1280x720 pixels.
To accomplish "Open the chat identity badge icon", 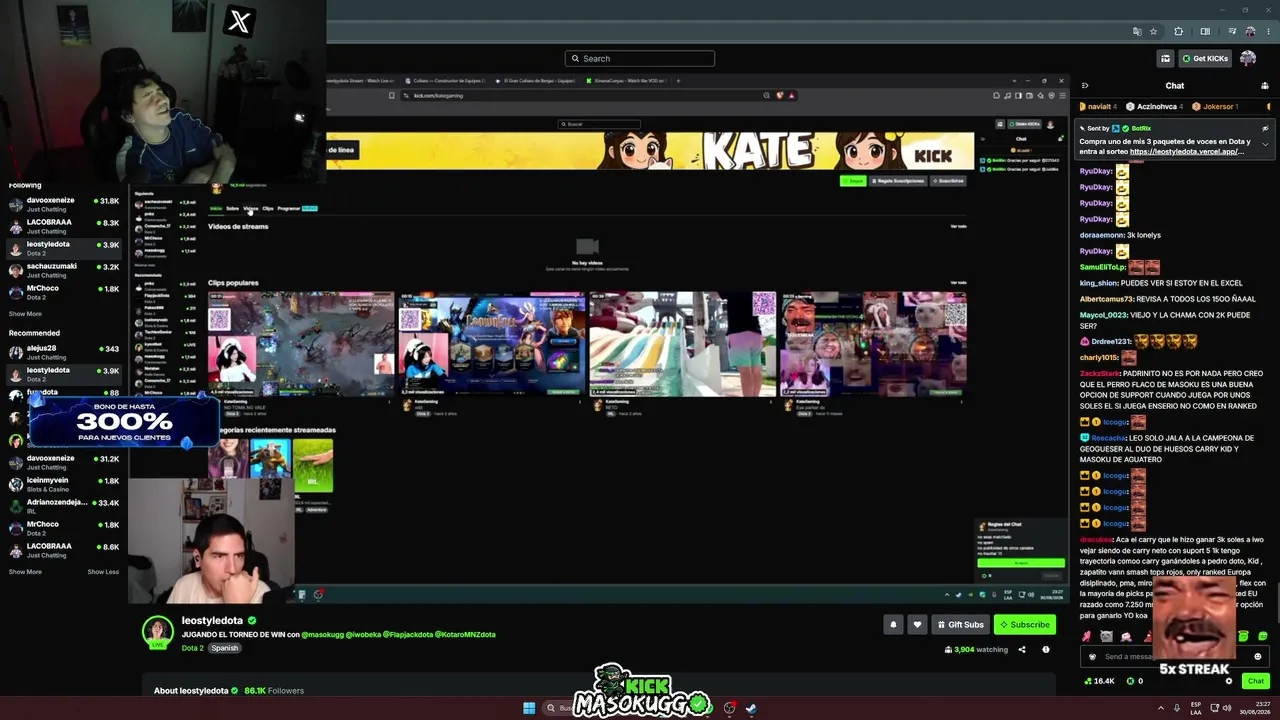I will (1092, 657).
